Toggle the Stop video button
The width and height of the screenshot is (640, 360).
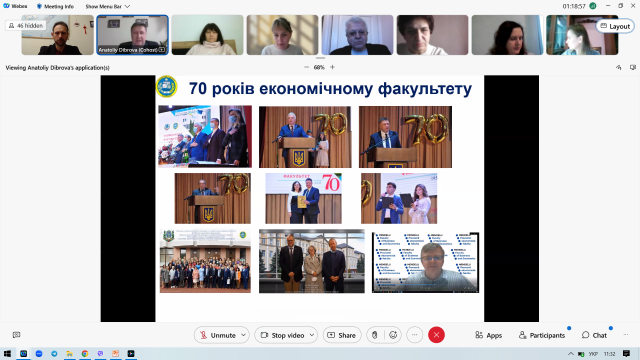click(x=283, y=335)
